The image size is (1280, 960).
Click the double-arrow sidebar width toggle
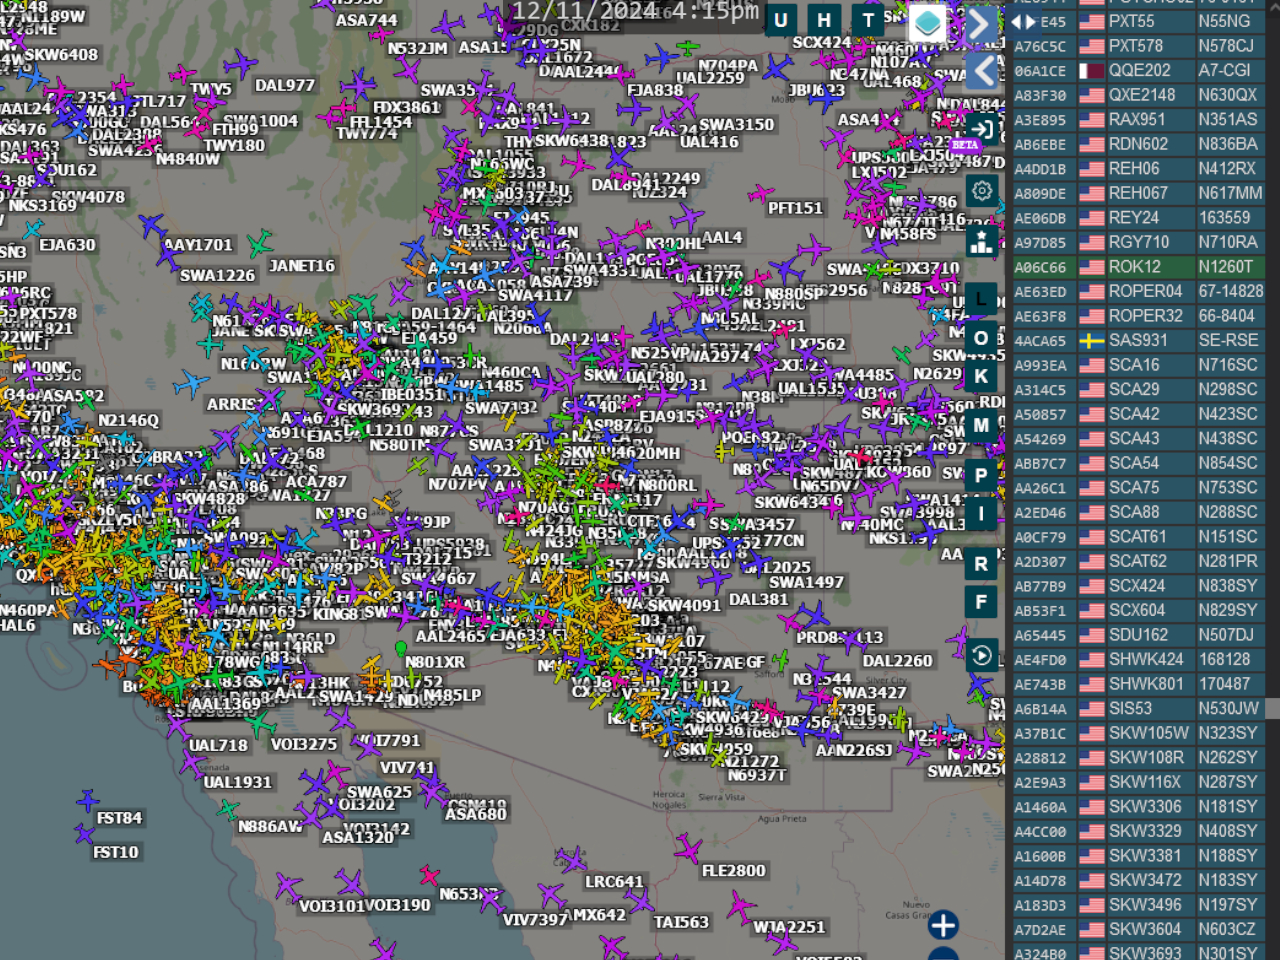click(x=1023, y=21)
